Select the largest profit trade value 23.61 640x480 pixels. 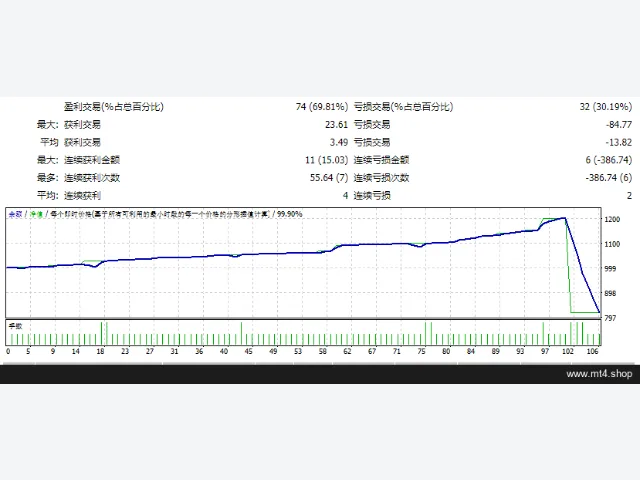[336, 124]
